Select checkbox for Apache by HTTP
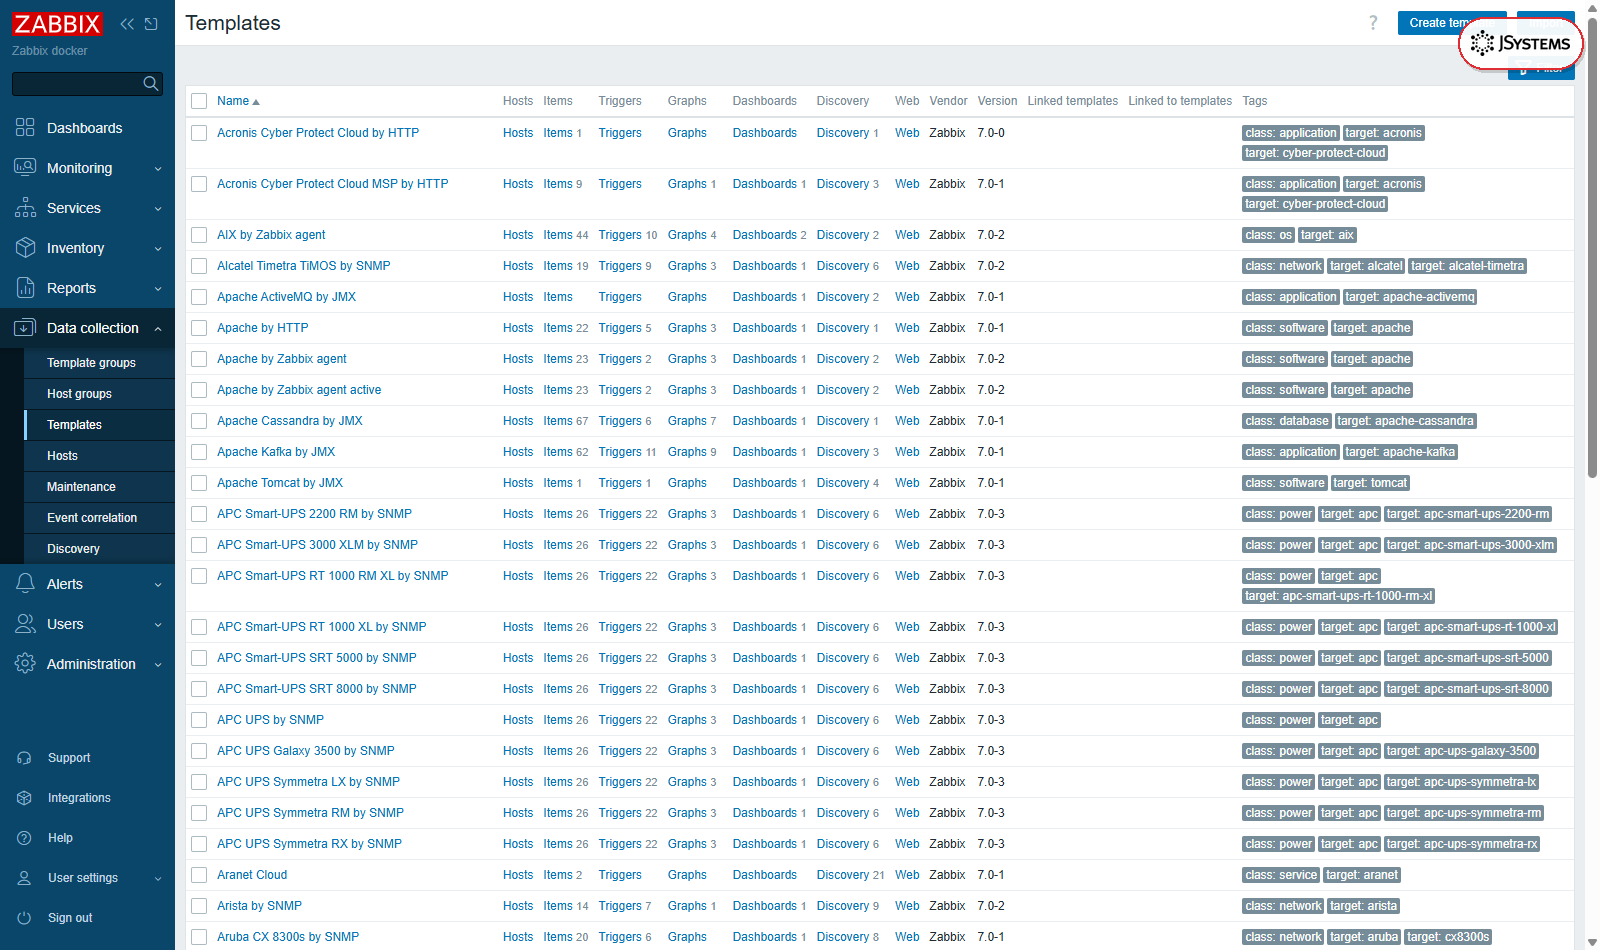Image resolution: width=1600 pixels, height=950 pixels. coord(199,328)
